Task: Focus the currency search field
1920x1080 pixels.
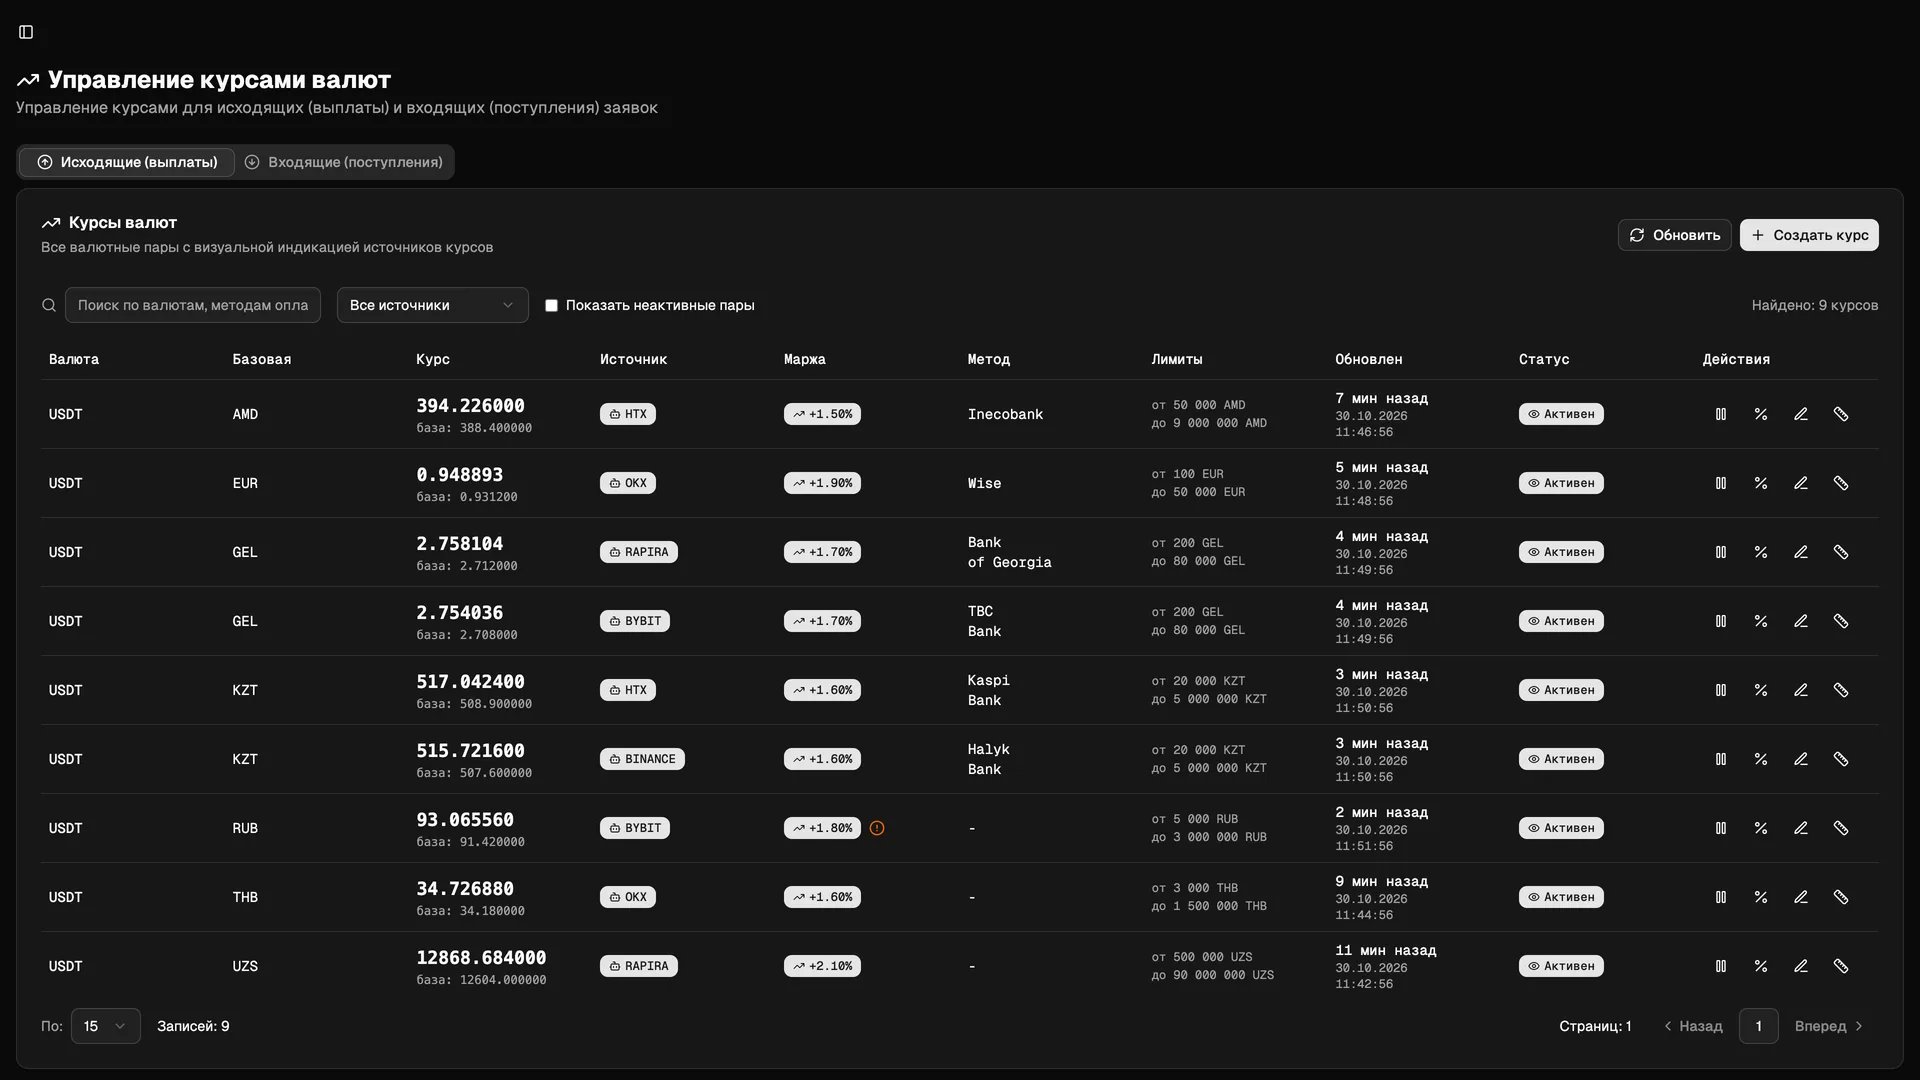Action: 193,305
